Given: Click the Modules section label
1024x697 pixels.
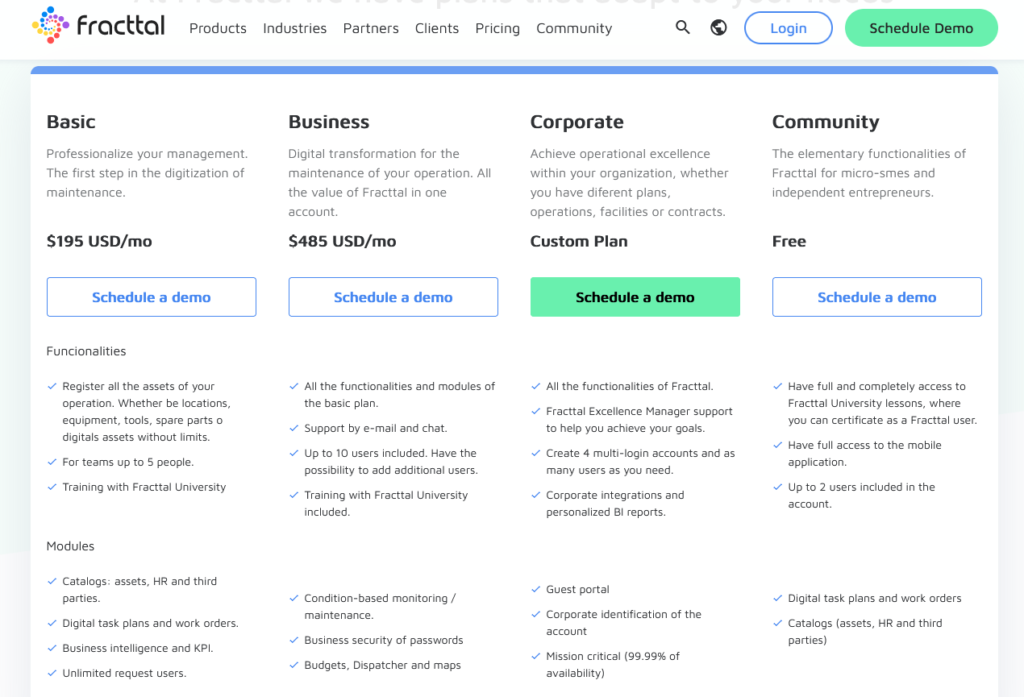Looking at the screenshot, I should tap(71, 546).
